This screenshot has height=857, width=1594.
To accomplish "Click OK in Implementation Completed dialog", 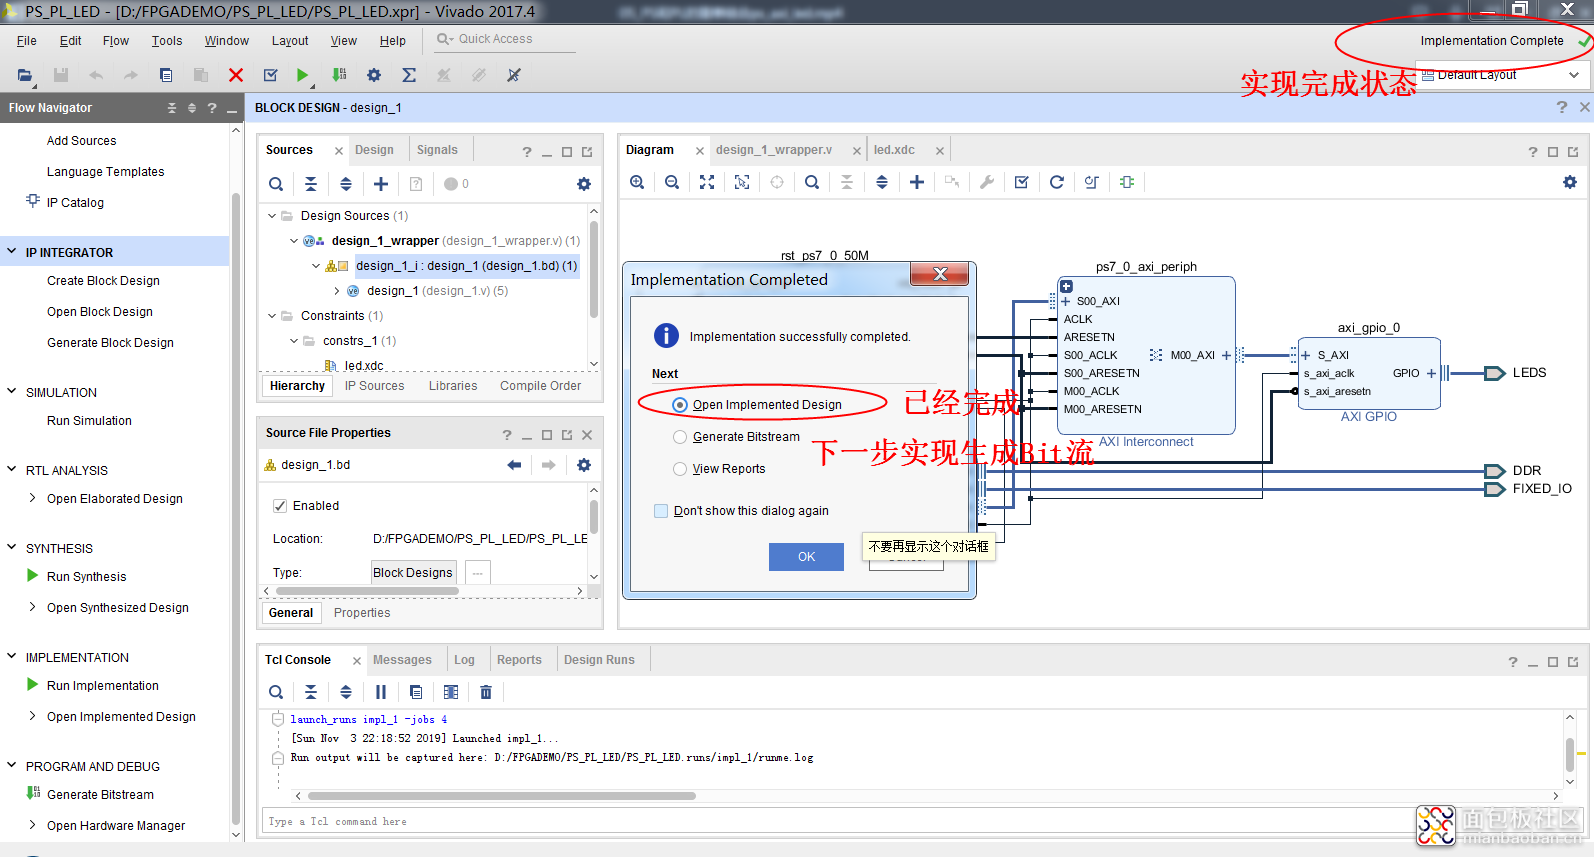I will click(x=806, y=557).
